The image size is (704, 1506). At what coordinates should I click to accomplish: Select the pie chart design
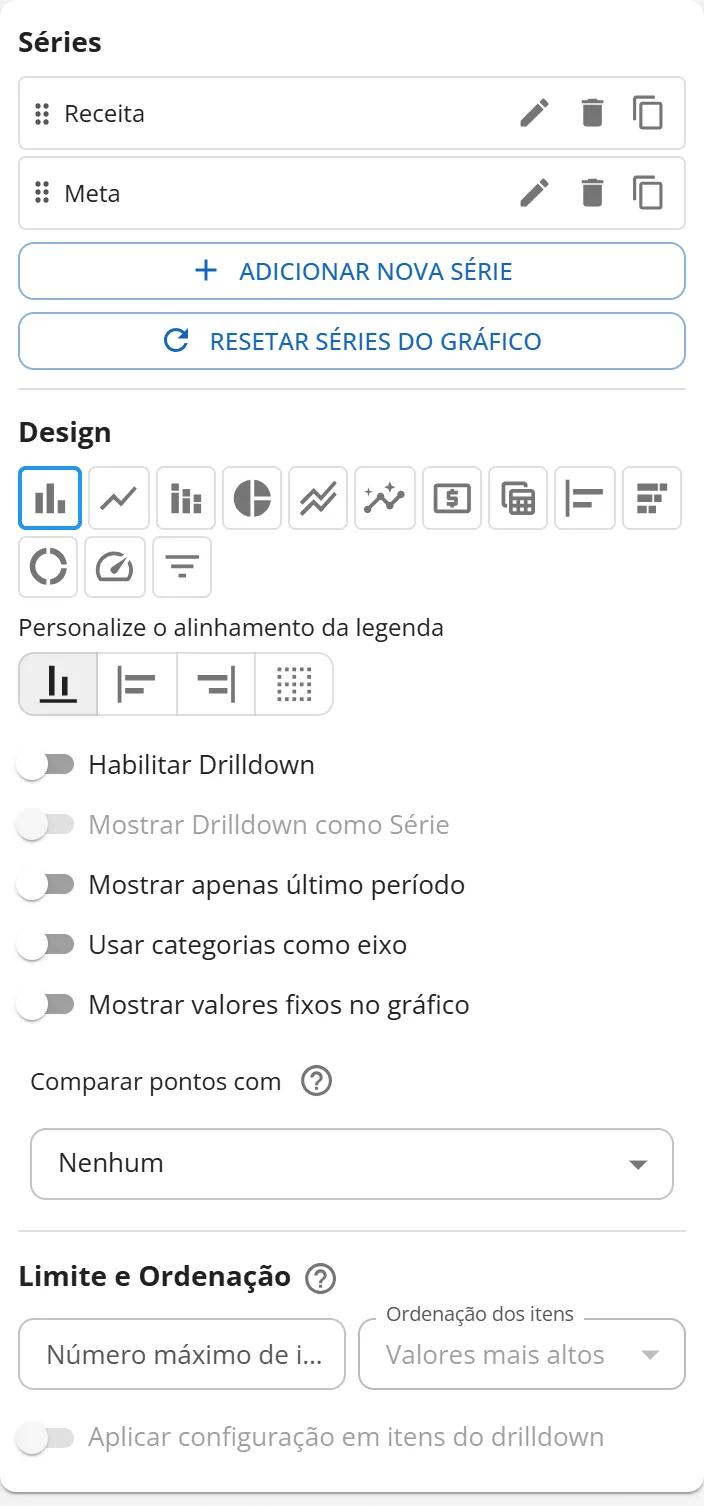(252, 498)
